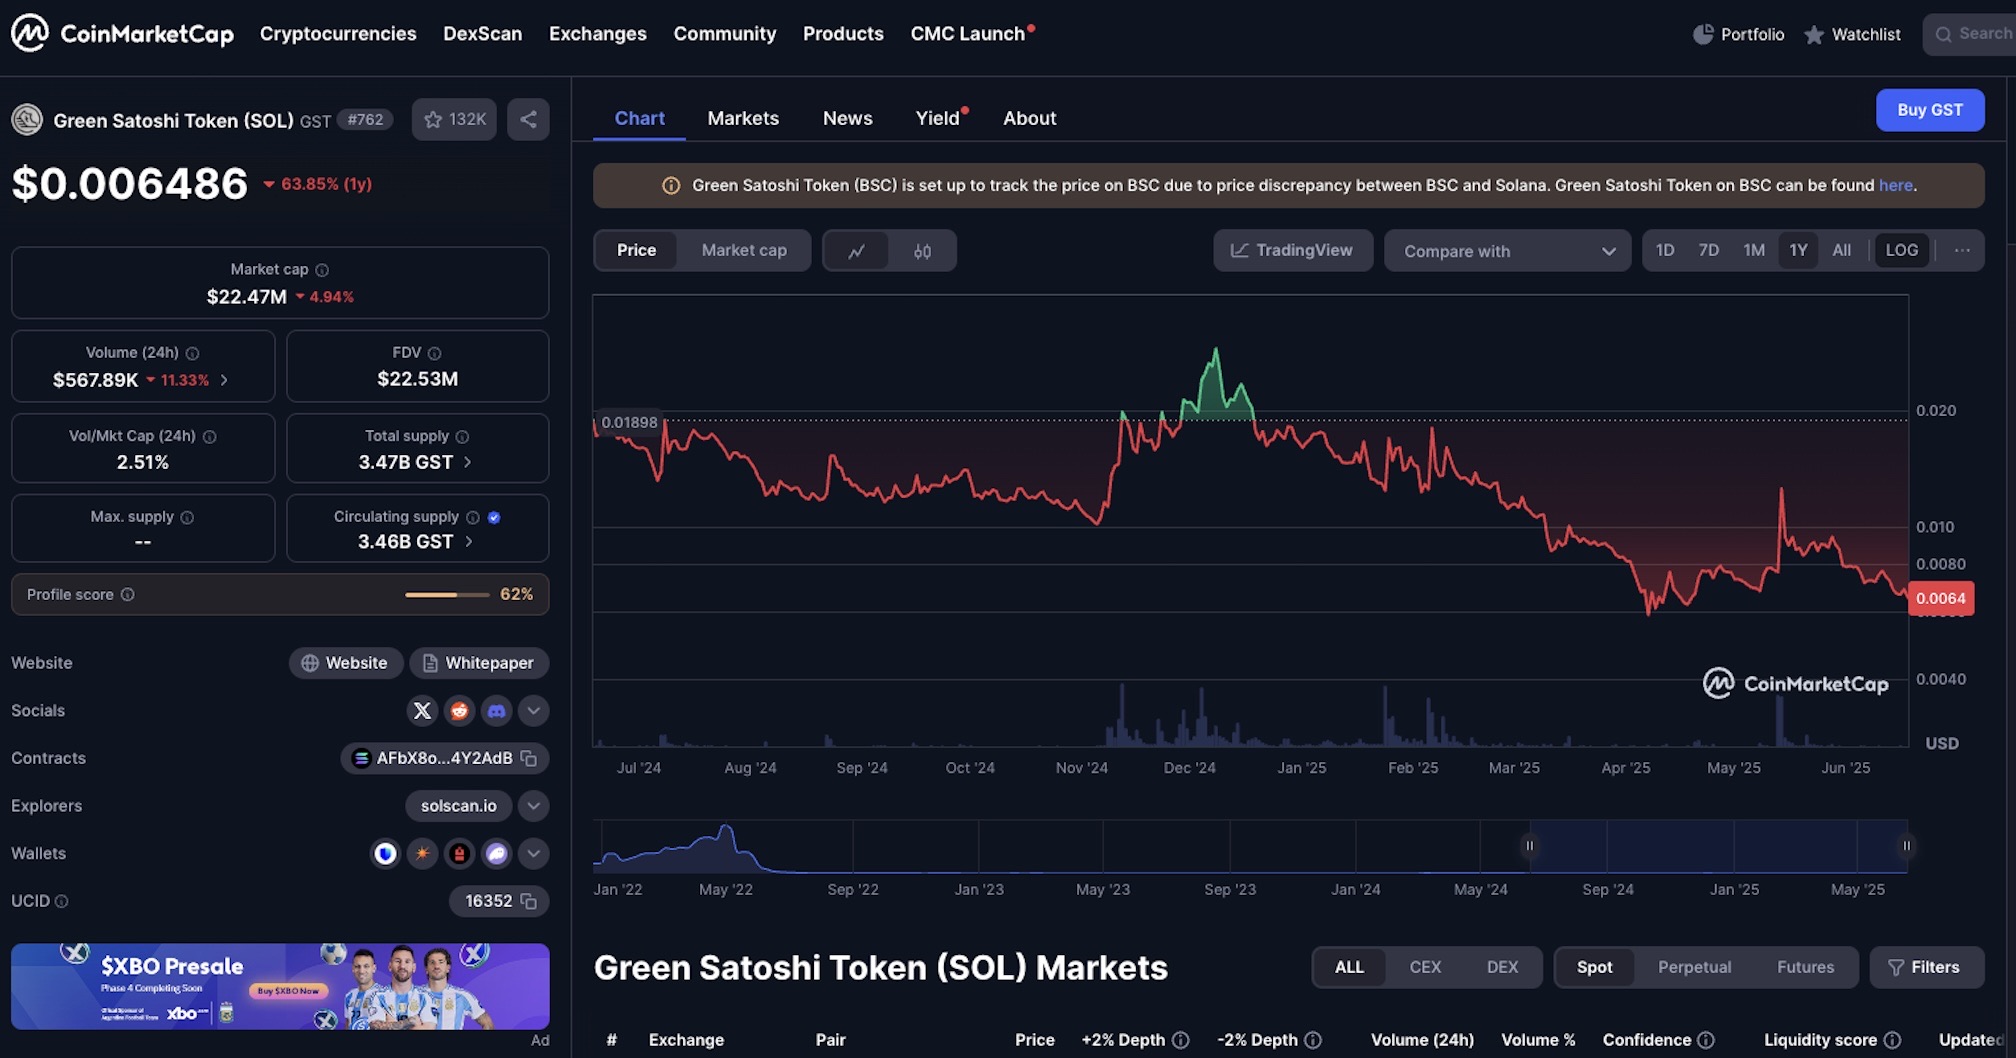The image size is (2016, 1058).
Task: Expand more Explorers chevron
Action: [533, 806]
